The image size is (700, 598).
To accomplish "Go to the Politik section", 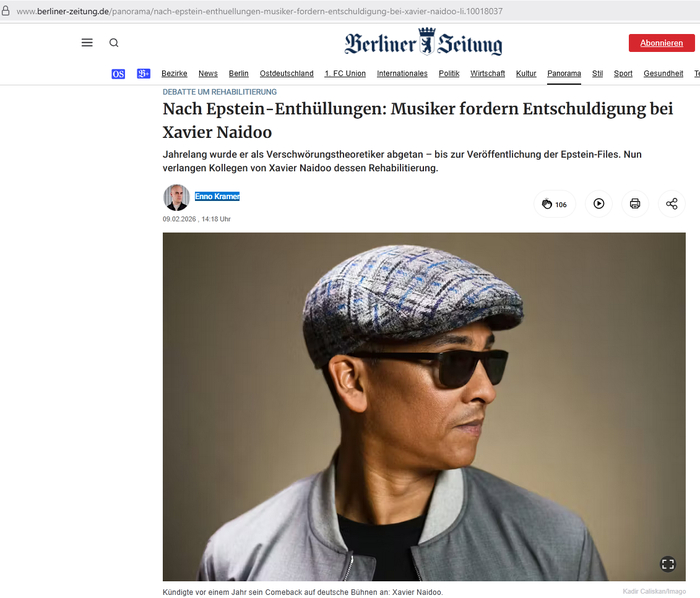I will (449, 74).
